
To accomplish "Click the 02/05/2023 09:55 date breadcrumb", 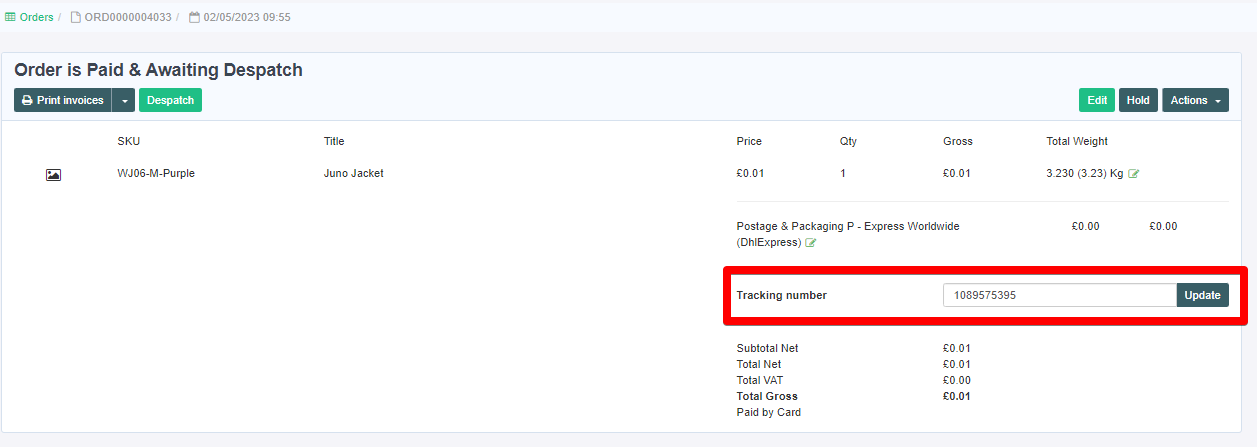I will (247, 17).
